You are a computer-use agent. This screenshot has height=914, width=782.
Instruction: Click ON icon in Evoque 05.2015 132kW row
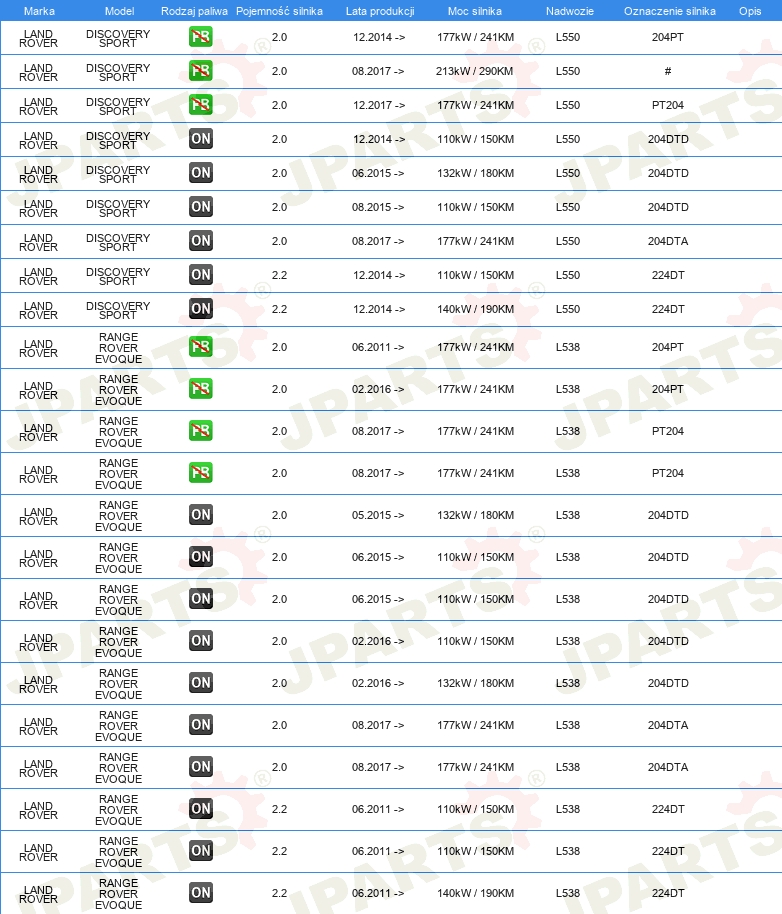click(200, 515)
